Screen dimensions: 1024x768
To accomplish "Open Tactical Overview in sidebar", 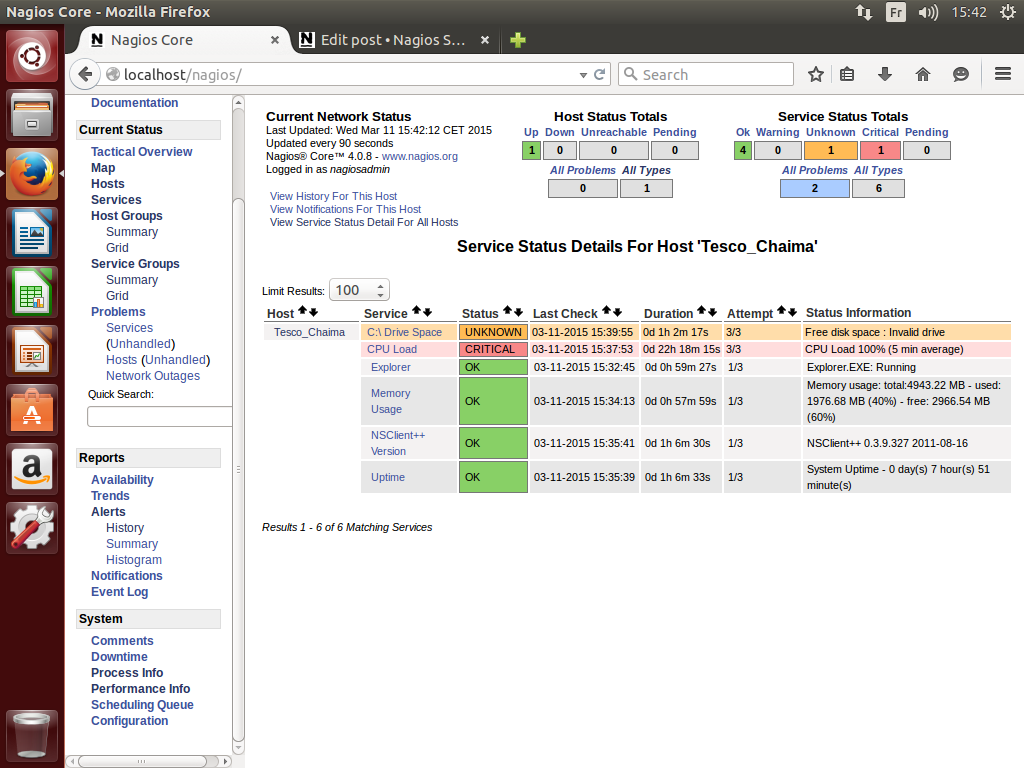I will (x=141, y=152).
